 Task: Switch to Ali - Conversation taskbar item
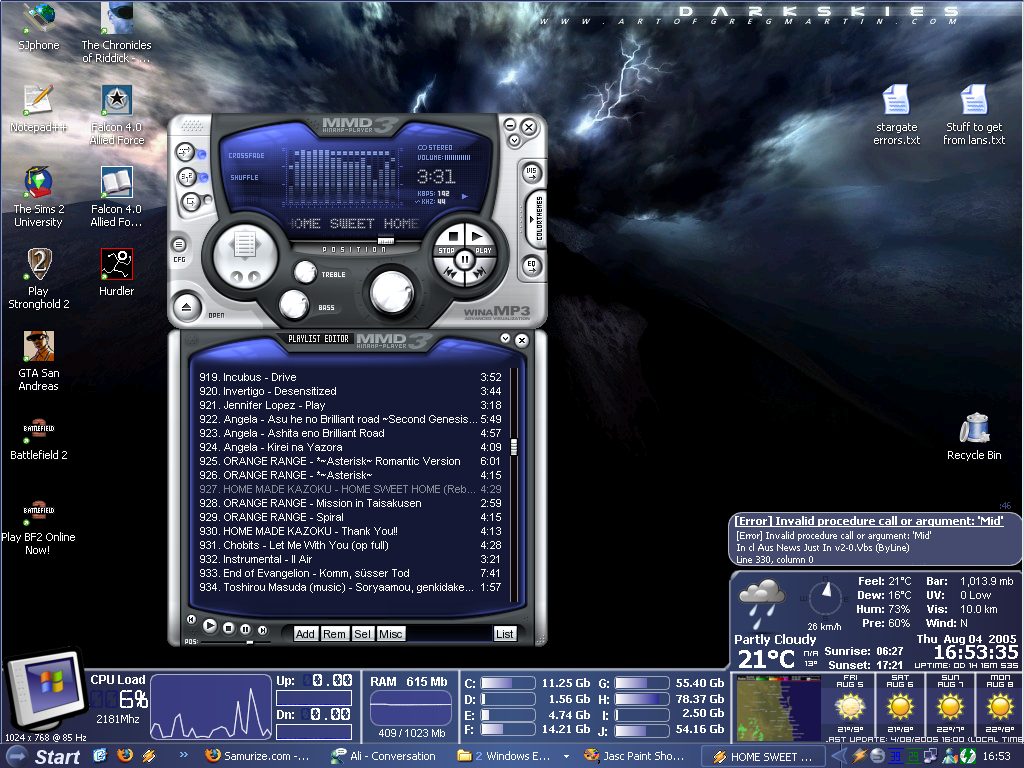pos(383,756)
